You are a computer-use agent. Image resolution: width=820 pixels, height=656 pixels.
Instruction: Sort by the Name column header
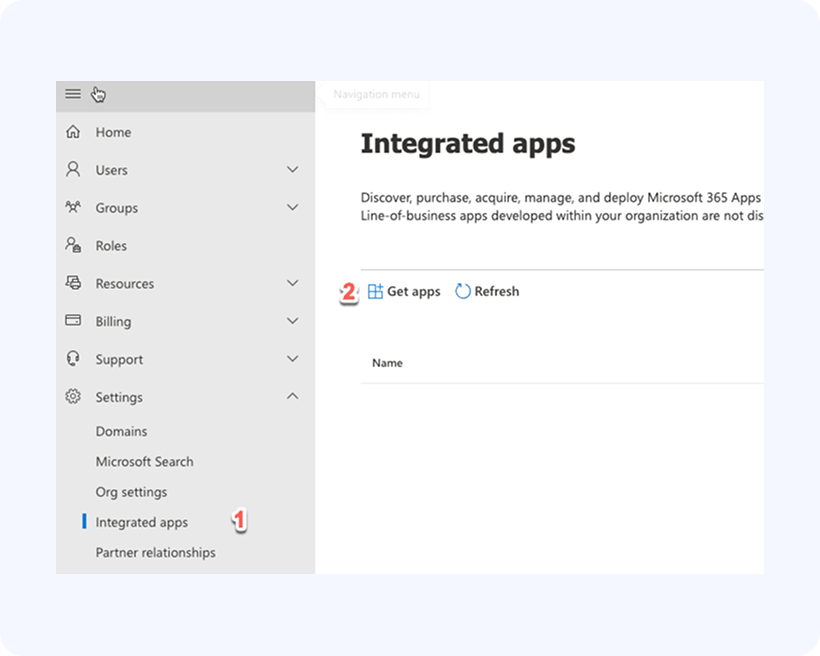[387, 363]
